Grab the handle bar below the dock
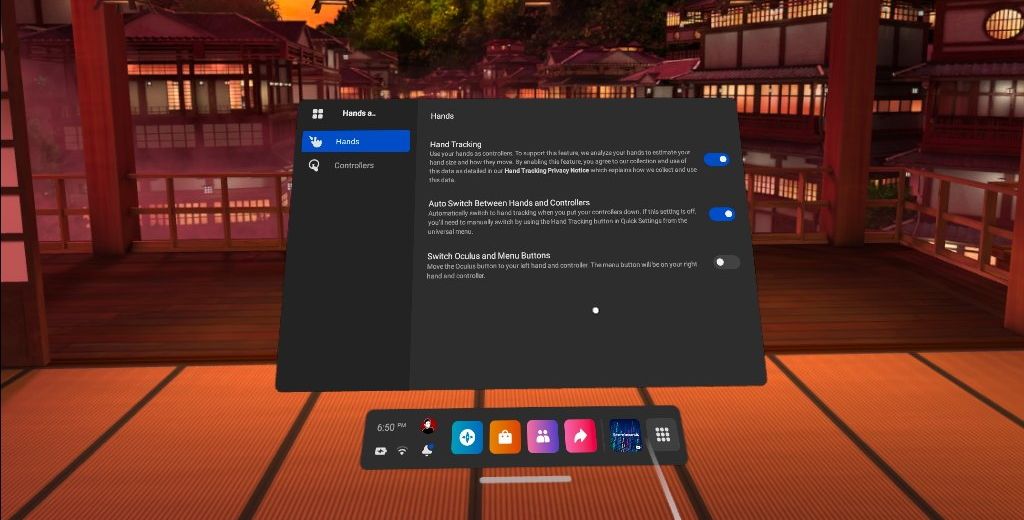This screenshot has width=1024, height=520. pos(526,479)
